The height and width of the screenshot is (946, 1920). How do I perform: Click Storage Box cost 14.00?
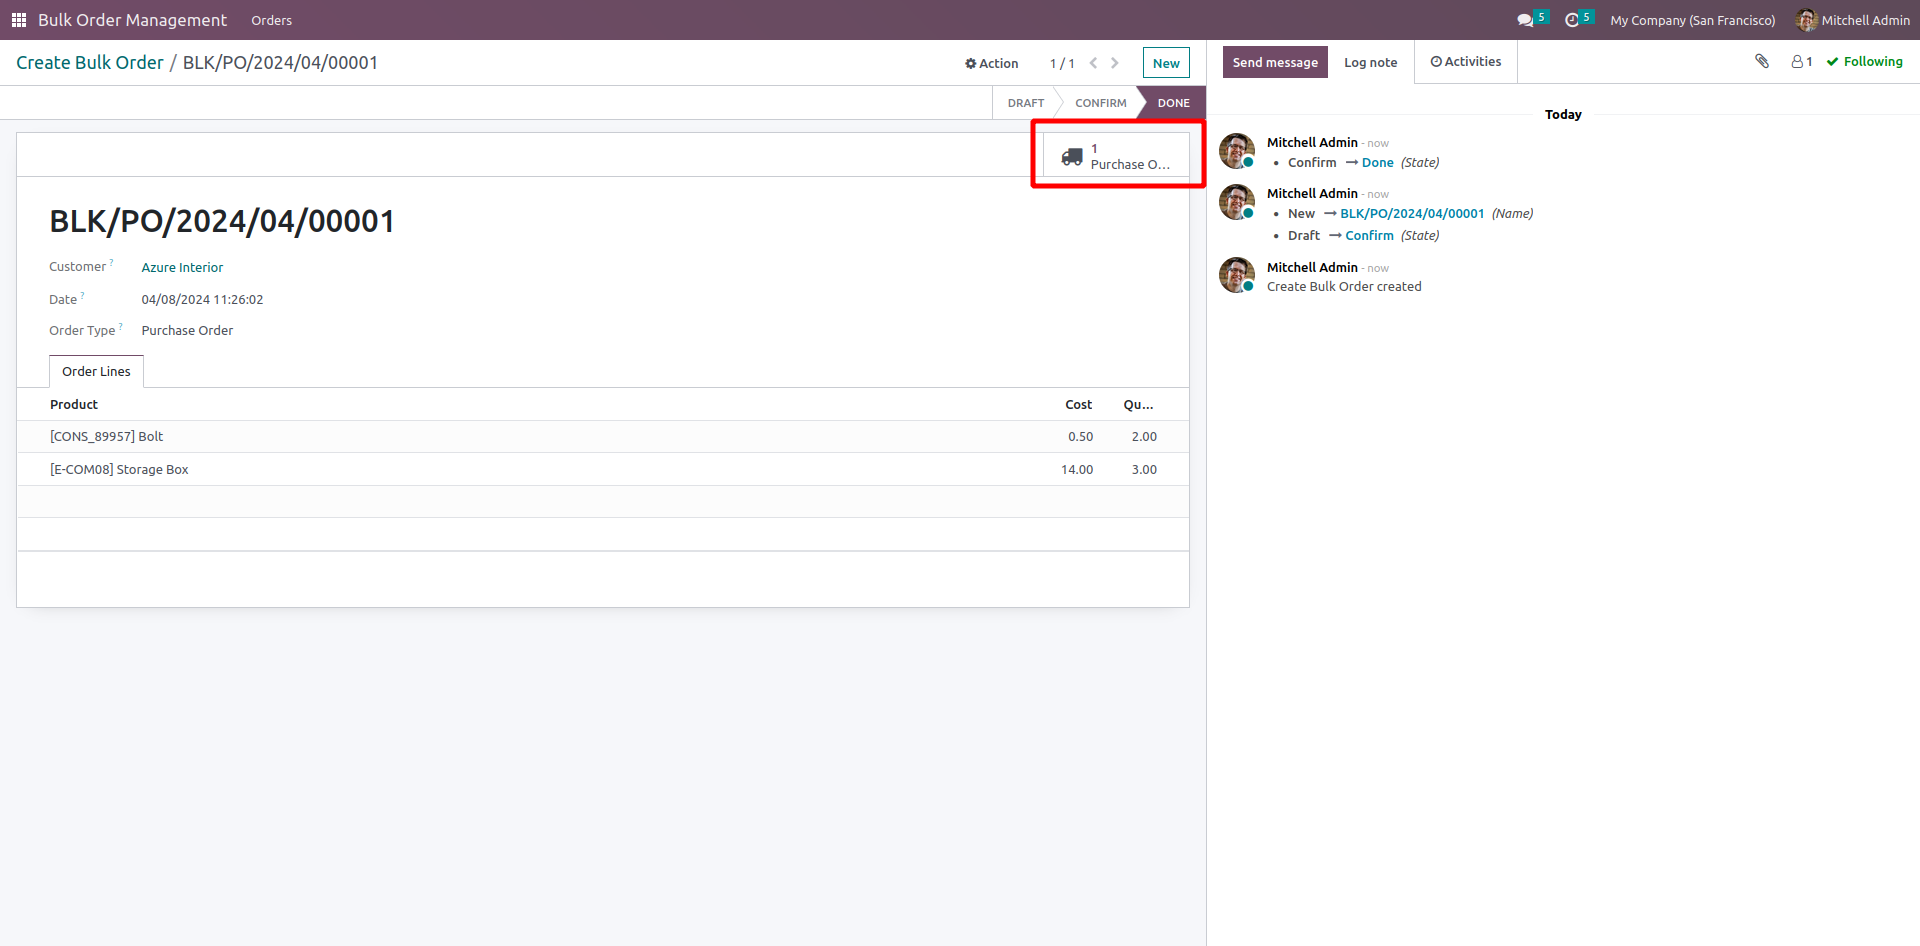point(1077,470)
